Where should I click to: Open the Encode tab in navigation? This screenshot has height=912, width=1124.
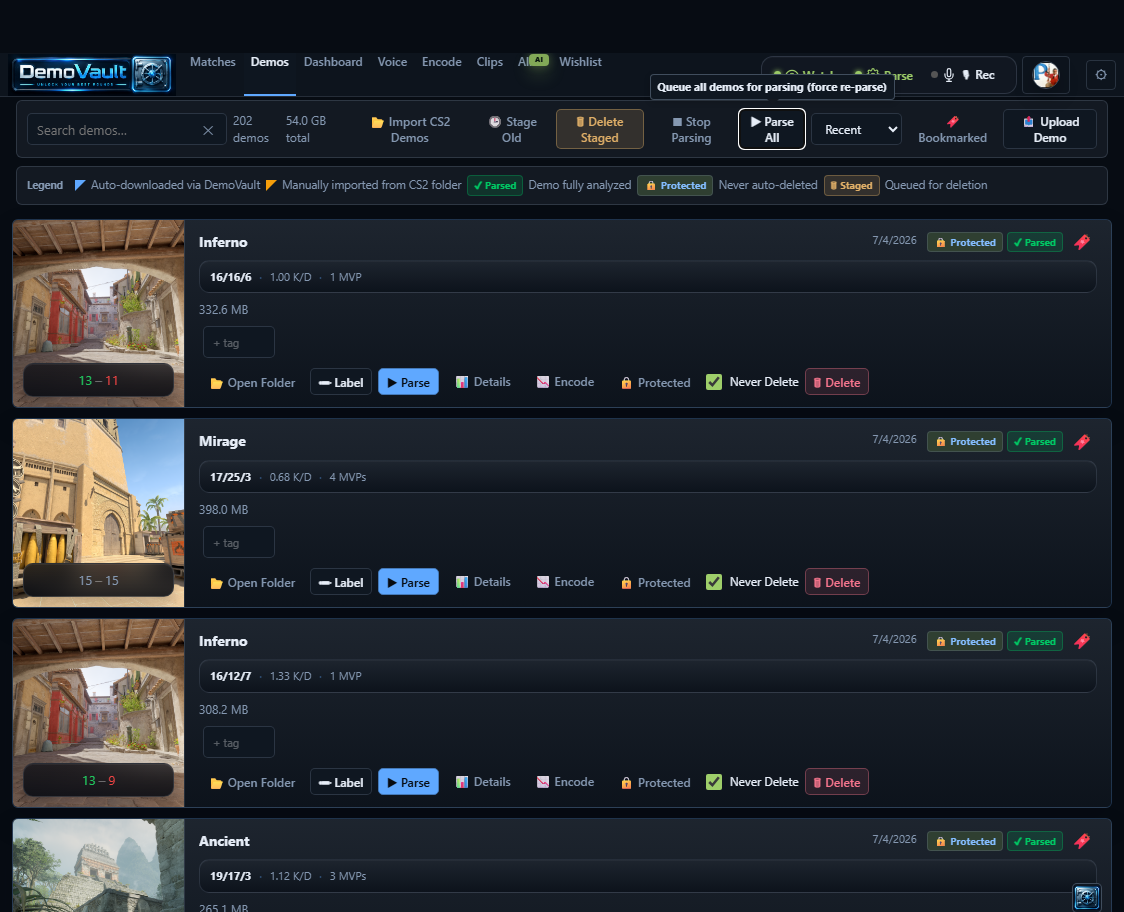coord(442,62)
